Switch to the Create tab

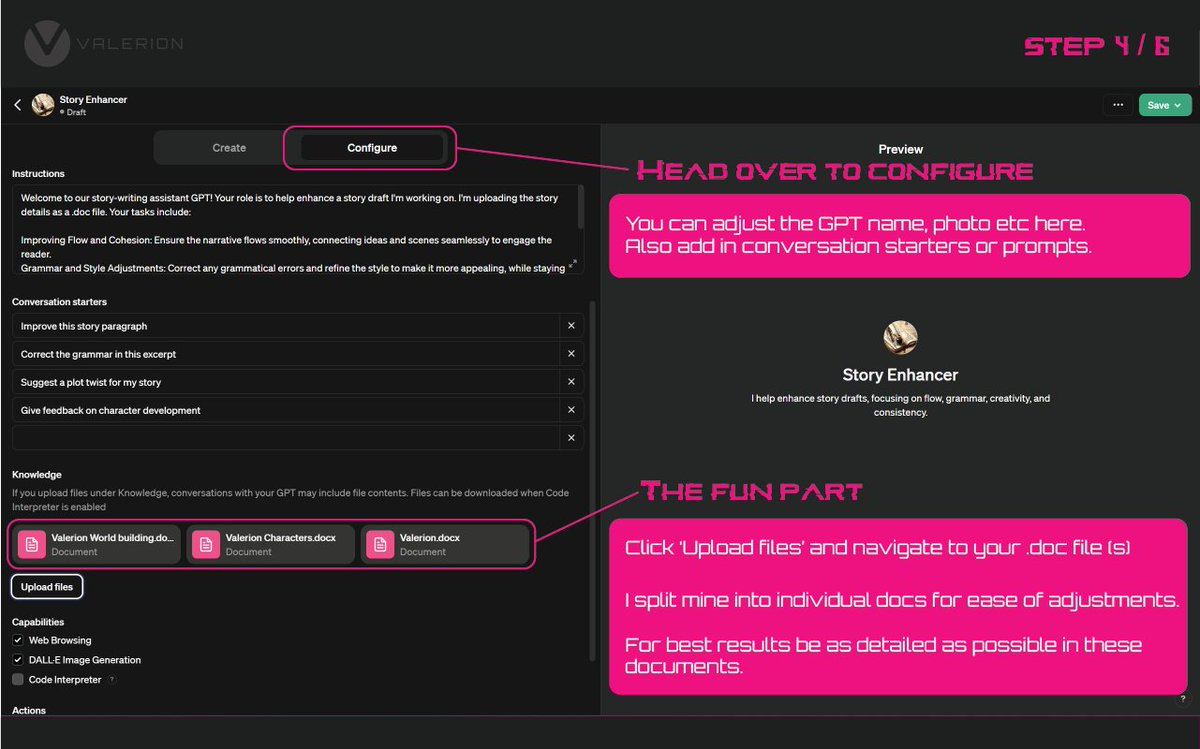[229, 148]
